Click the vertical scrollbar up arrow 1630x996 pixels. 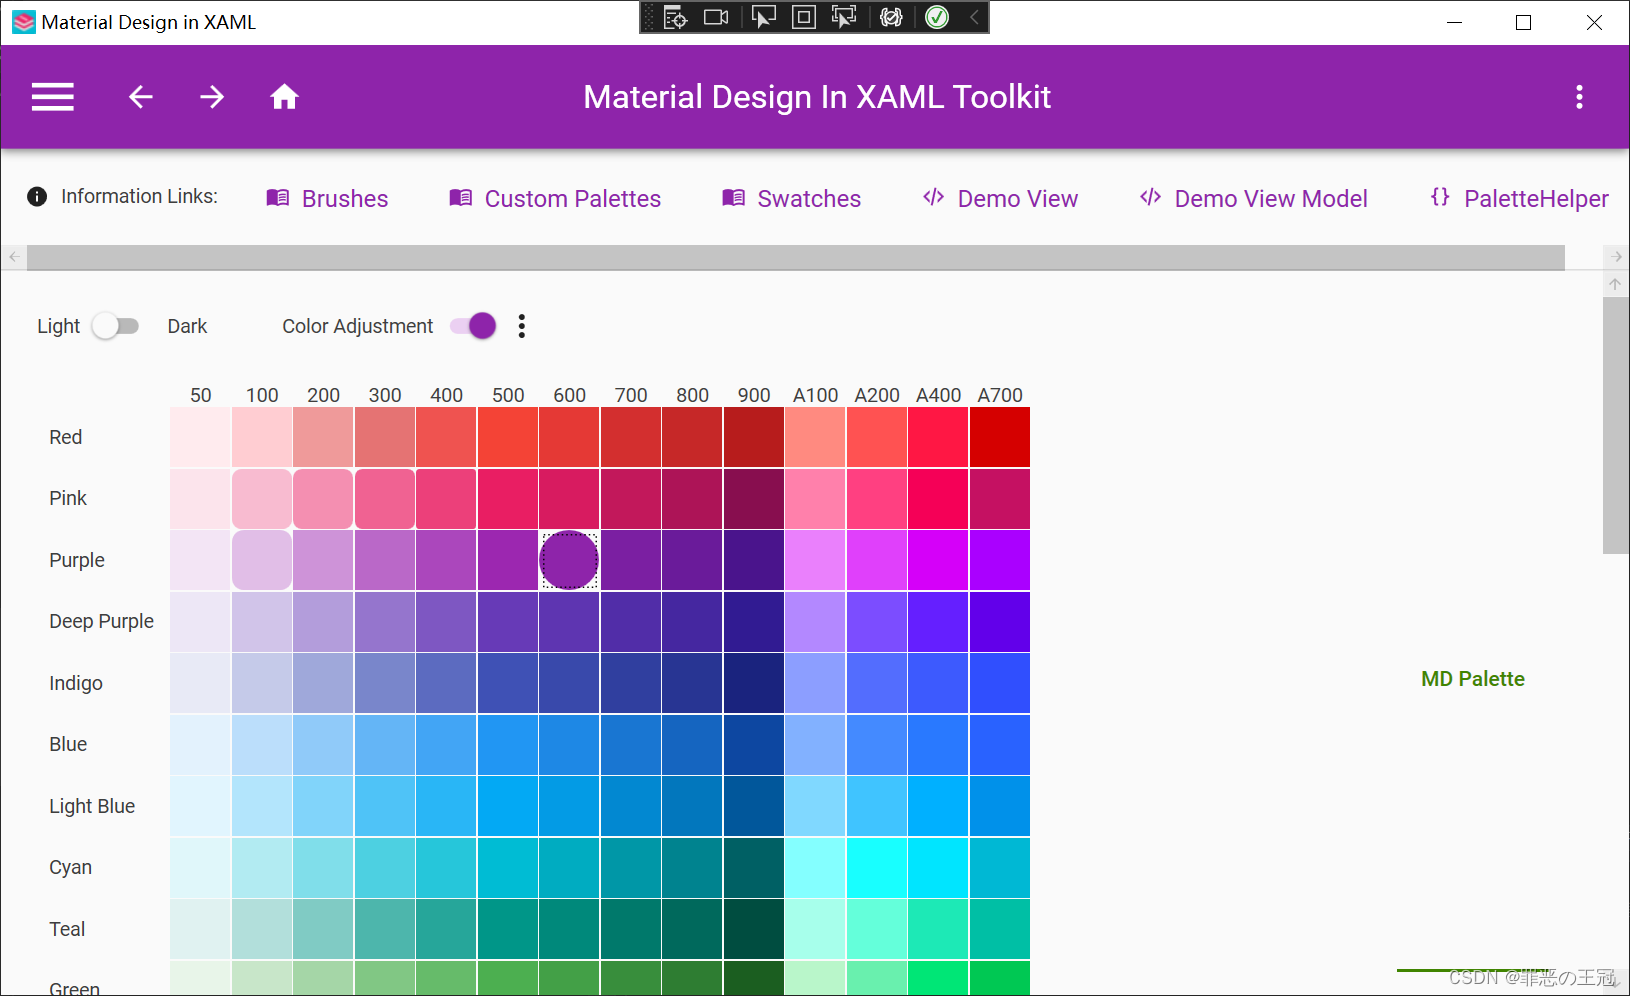coord(1615,284)
